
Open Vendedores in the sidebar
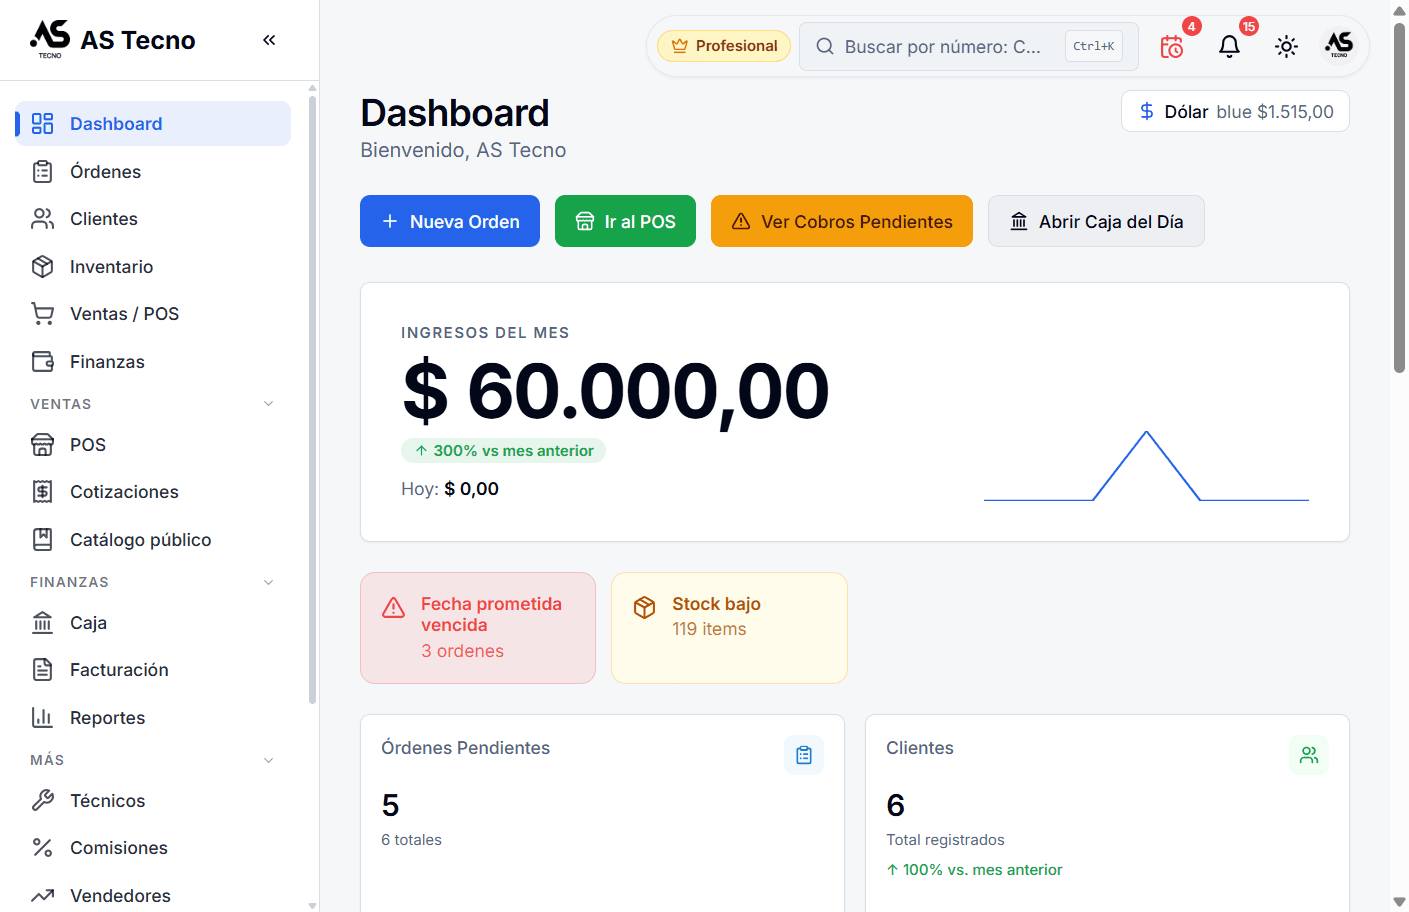153,896
